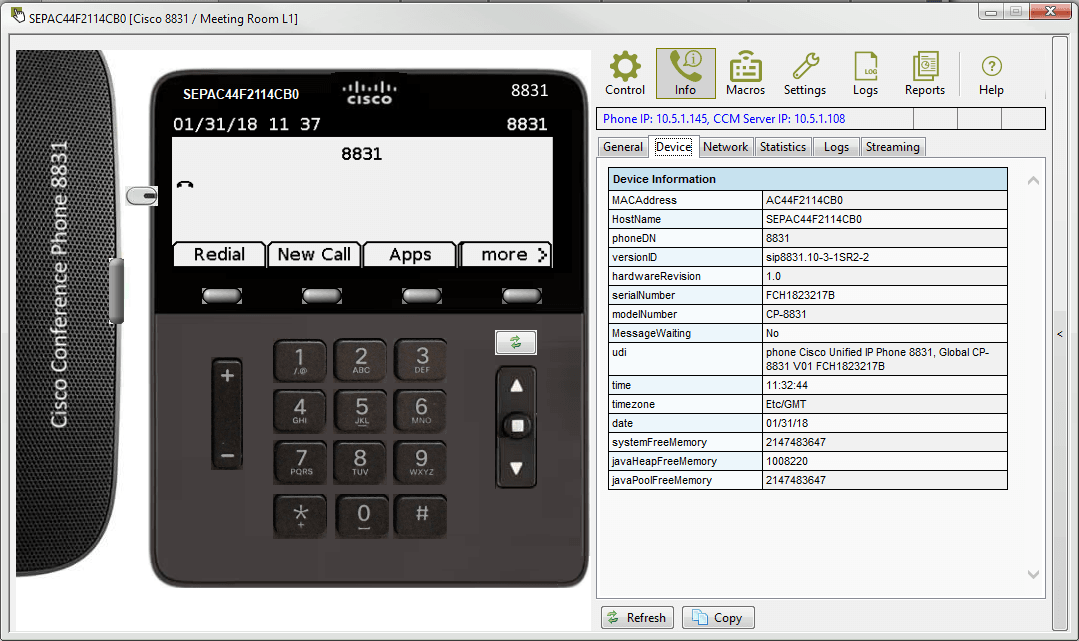Switch to the Streaming tab
1079x641 pixels.
[x=893, y=147]
